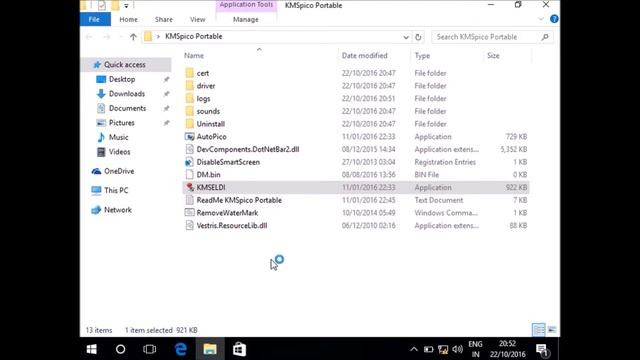This screenshot has width=640, height=360.
Task: Select the logs folder icon
Action: tap(189, 98)
